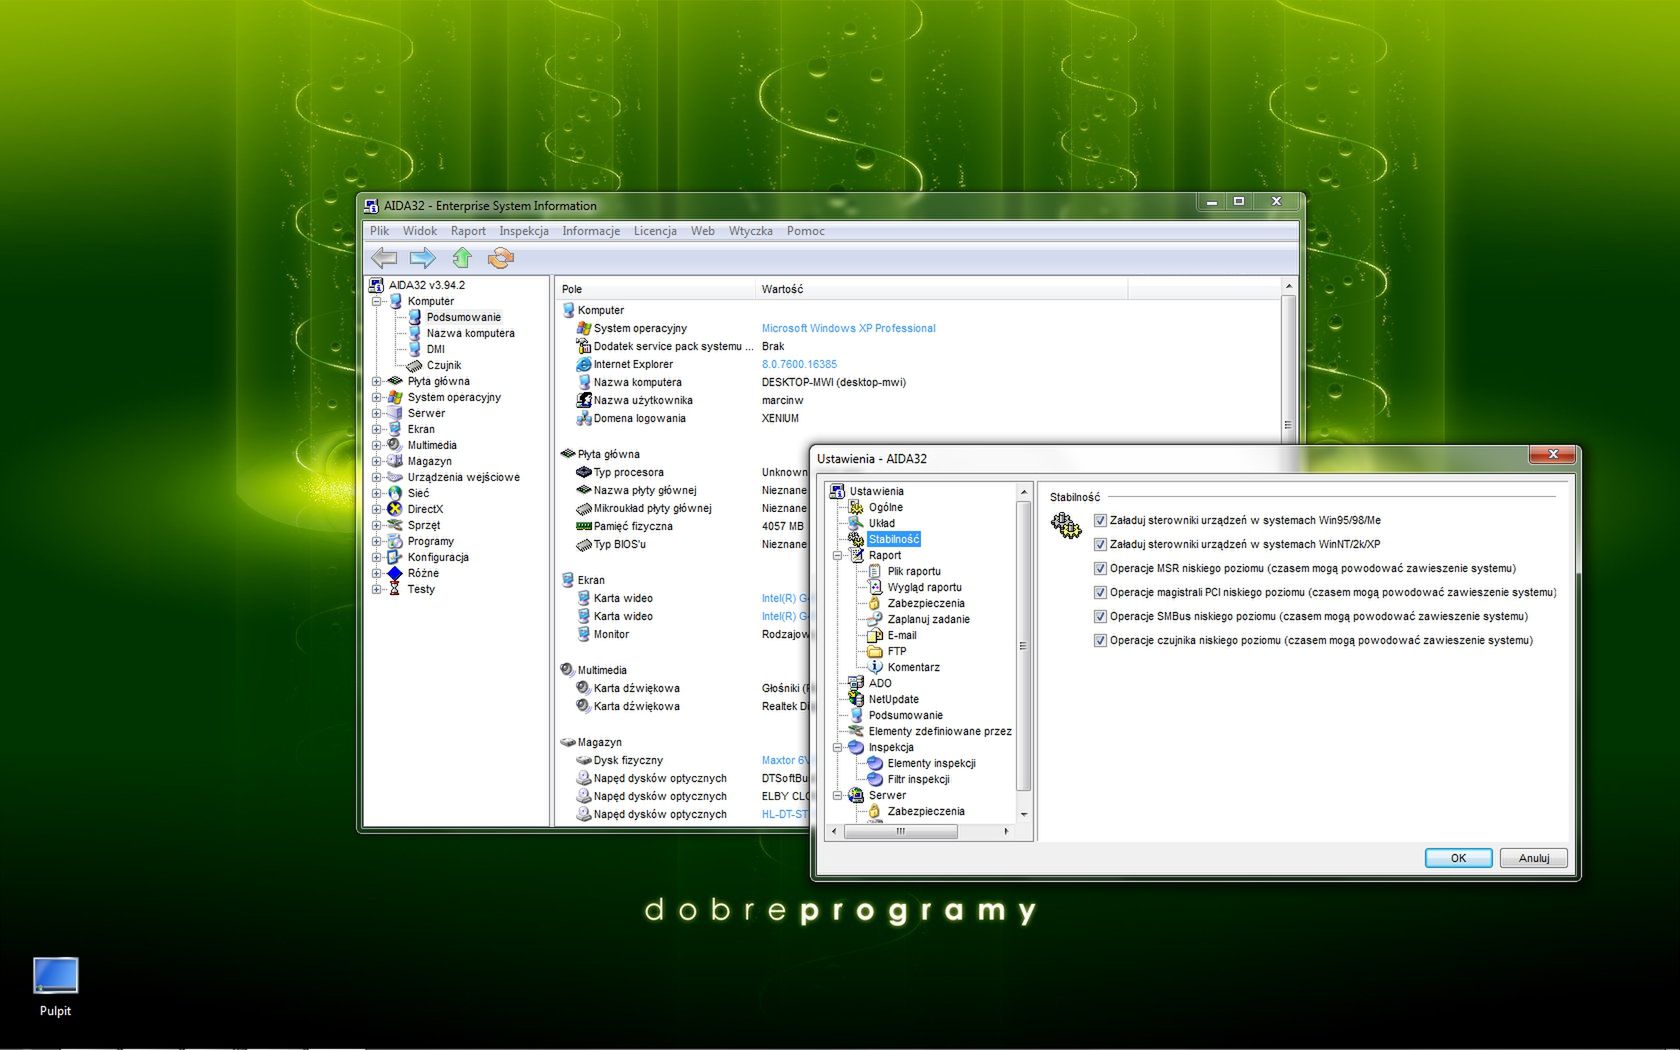This screenshot has width=1680, height=1050.
Task: Click the FTP folder icon in settings tree
Action: (875, 651)
